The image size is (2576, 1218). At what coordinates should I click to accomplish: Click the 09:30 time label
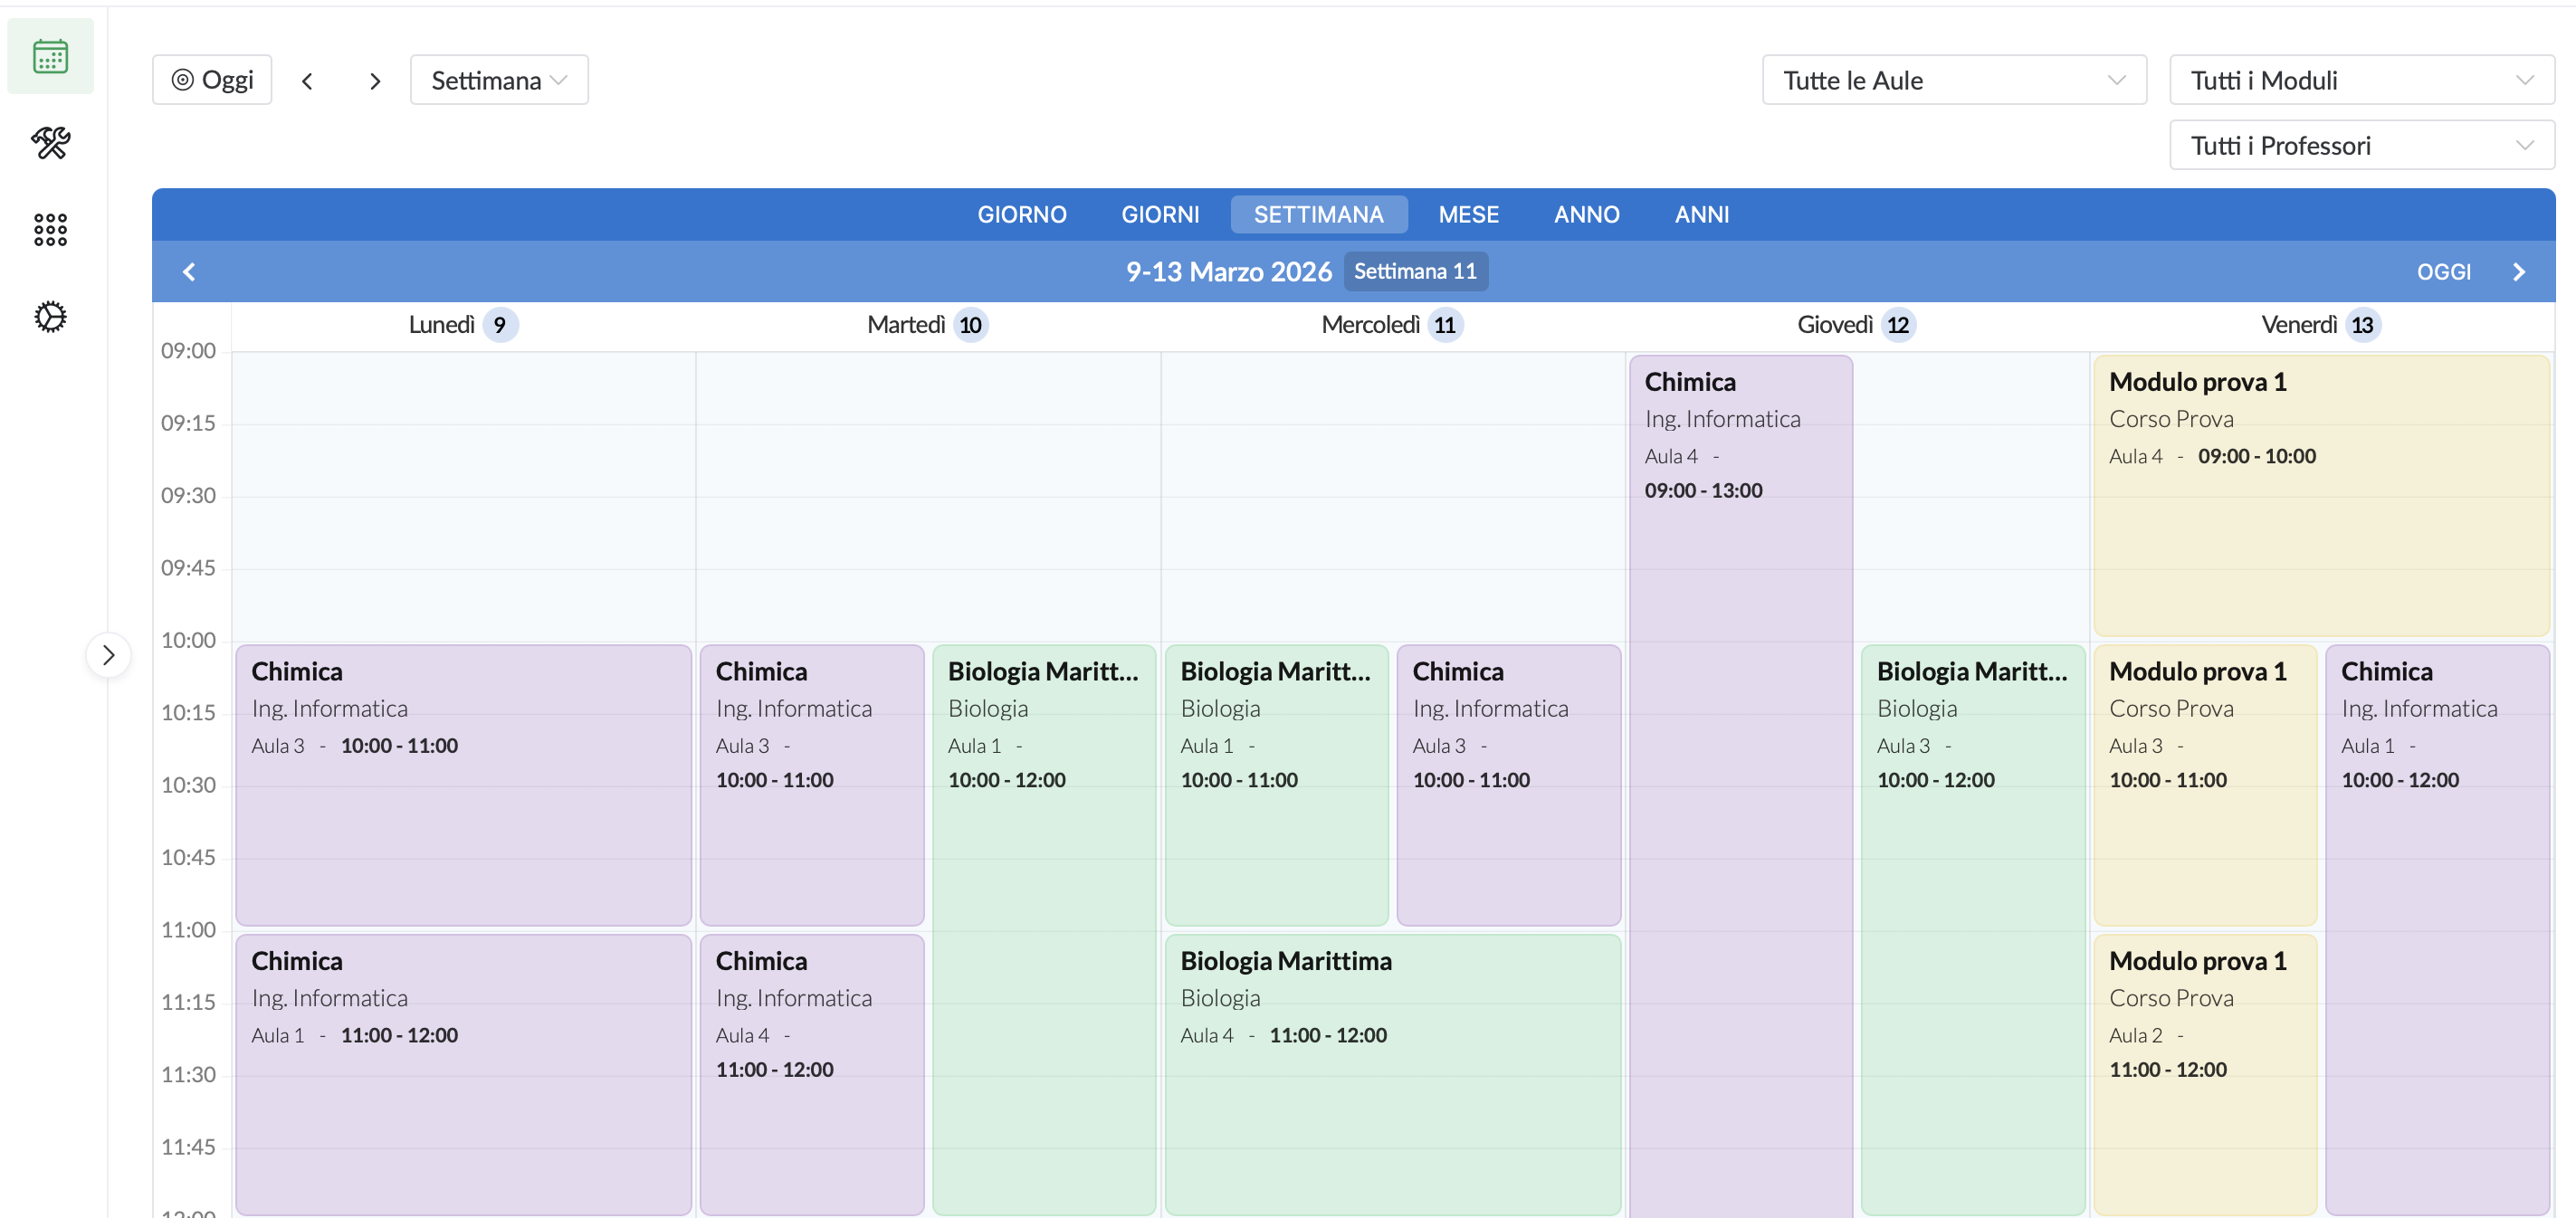click(188, 496)
